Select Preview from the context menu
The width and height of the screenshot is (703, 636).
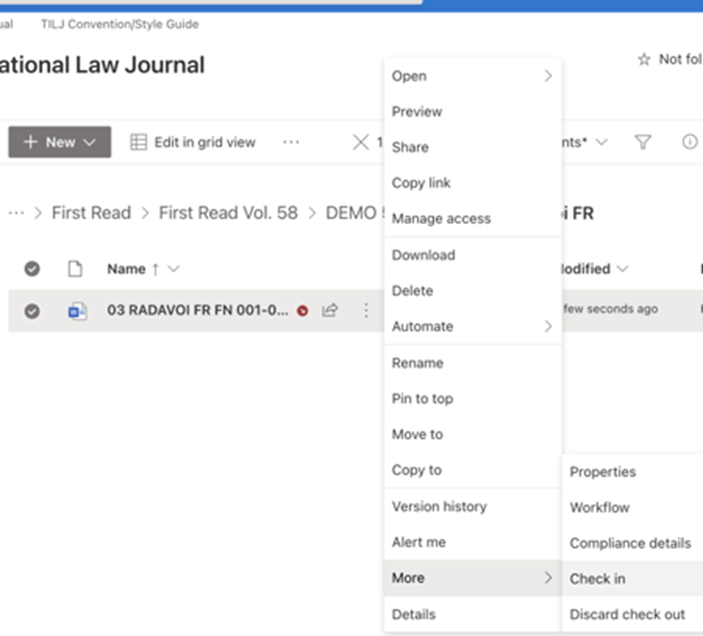pyautogui.click(x=473, y=112)
